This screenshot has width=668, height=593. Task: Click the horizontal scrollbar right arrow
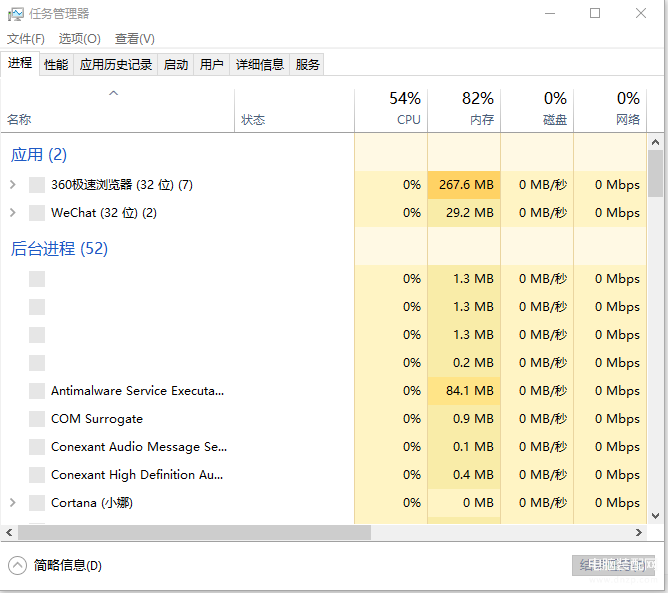click(x=639, y=532)
